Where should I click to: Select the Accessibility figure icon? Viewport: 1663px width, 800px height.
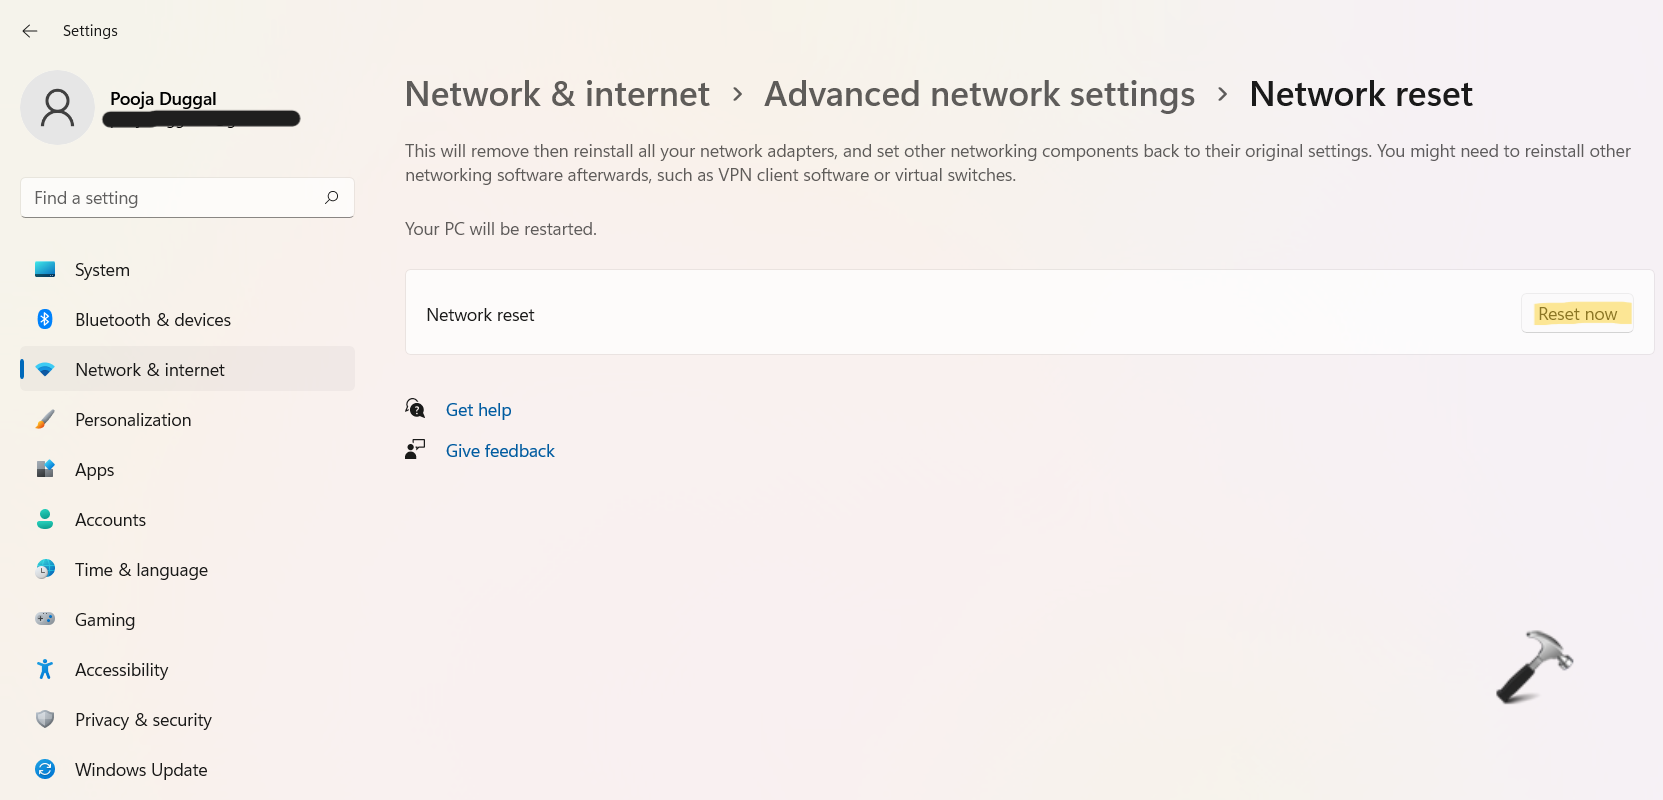tap(45, 669)
